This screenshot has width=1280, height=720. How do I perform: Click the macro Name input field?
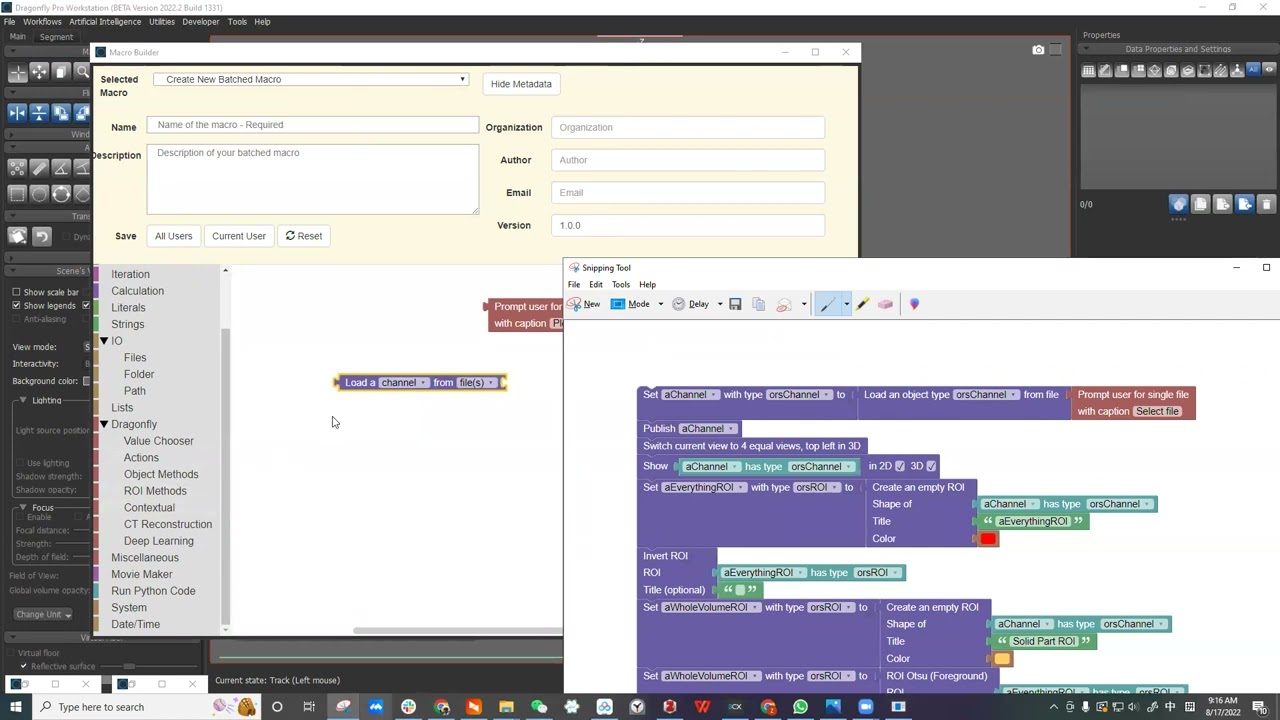[313, 125]
